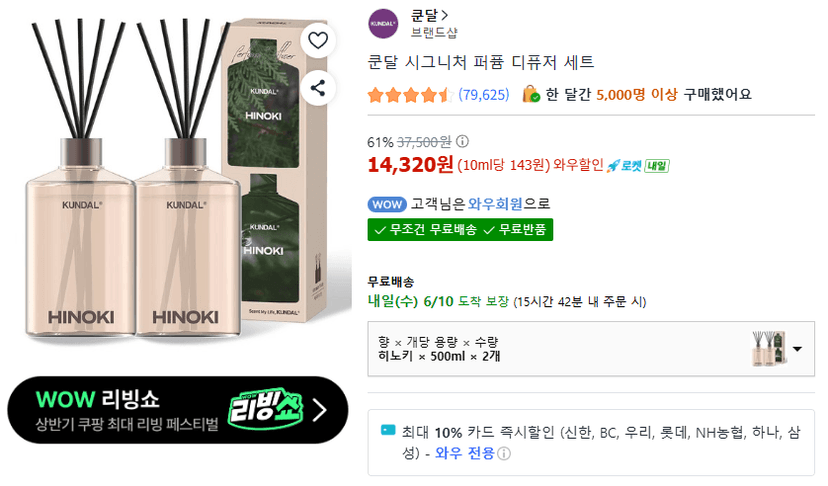Click the share icon on product image
This screenshot has width=828, height=486.
(x=318, y=88)
